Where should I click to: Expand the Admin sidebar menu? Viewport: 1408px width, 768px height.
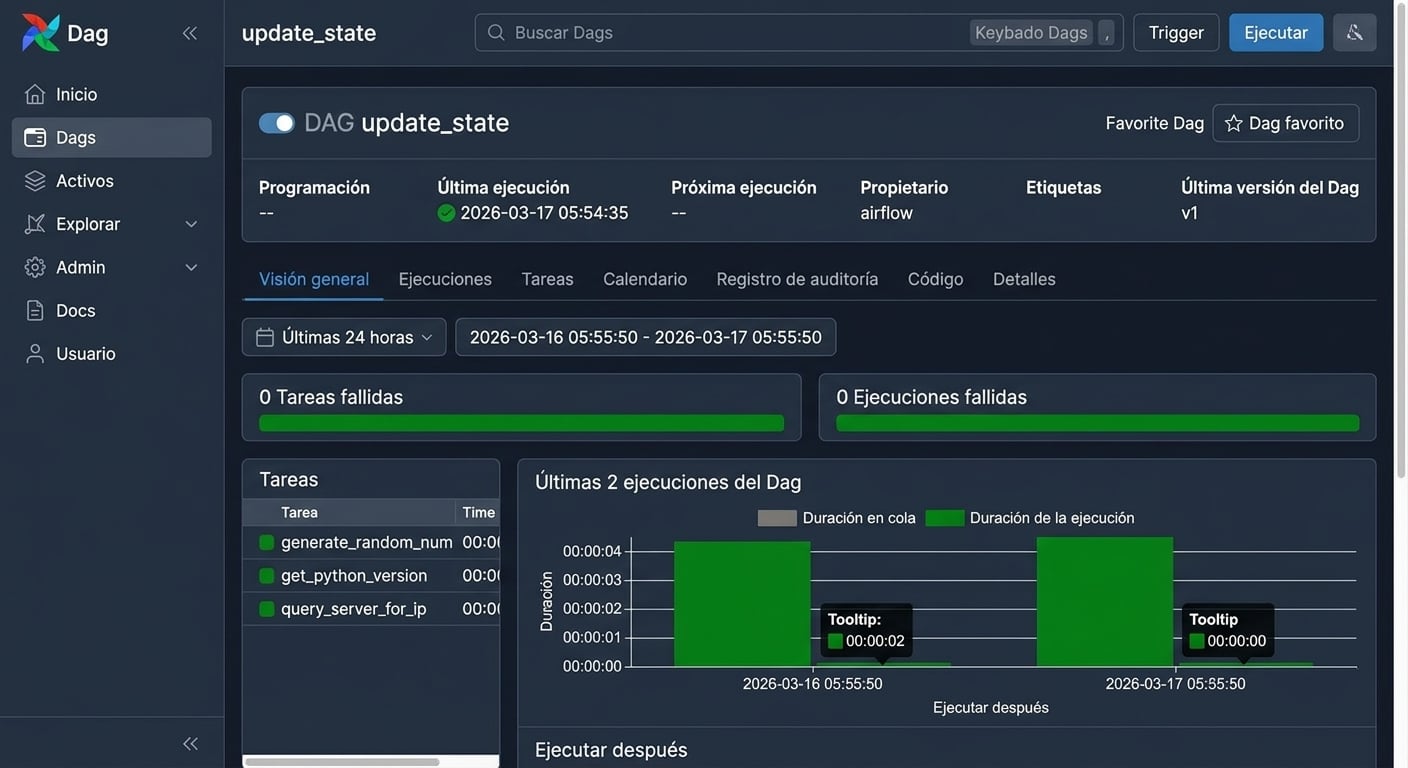pos(112,267)
